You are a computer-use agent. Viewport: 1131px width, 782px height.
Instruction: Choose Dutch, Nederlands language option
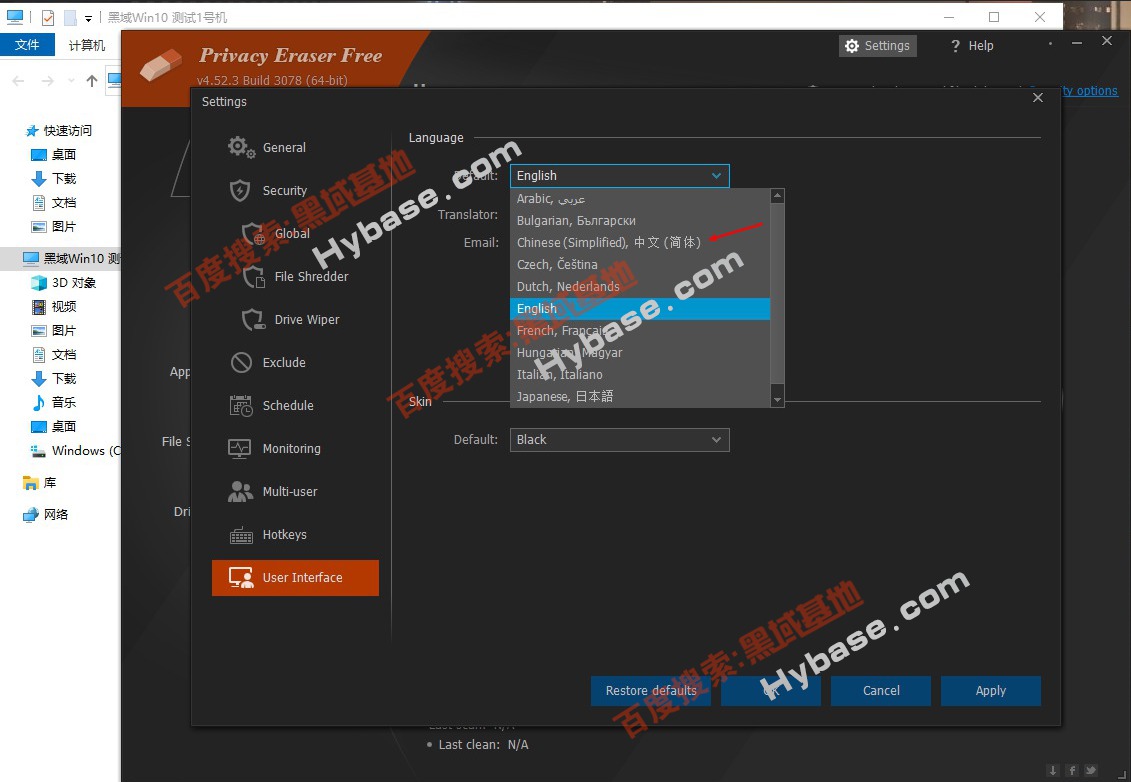click(x=640, y=286)
